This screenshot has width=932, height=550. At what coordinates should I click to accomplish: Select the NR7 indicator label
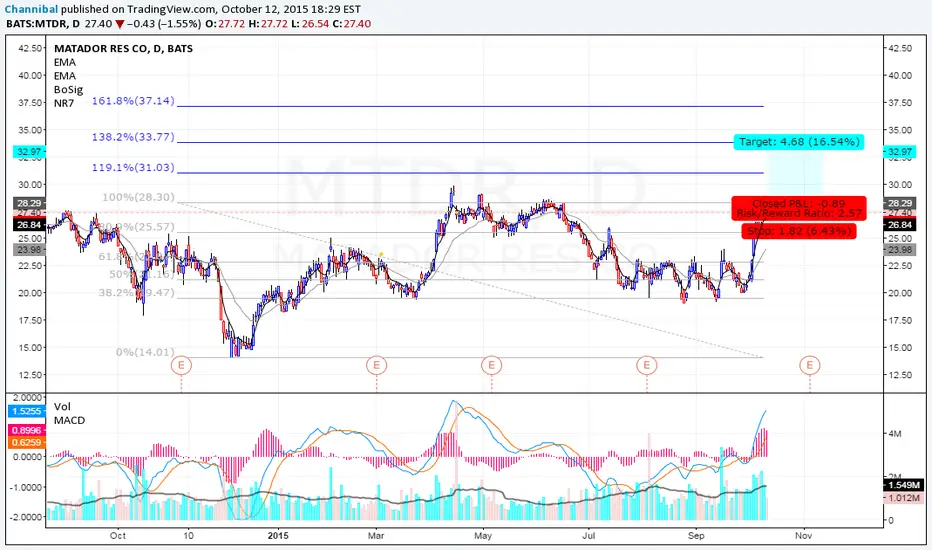(64, 103)
